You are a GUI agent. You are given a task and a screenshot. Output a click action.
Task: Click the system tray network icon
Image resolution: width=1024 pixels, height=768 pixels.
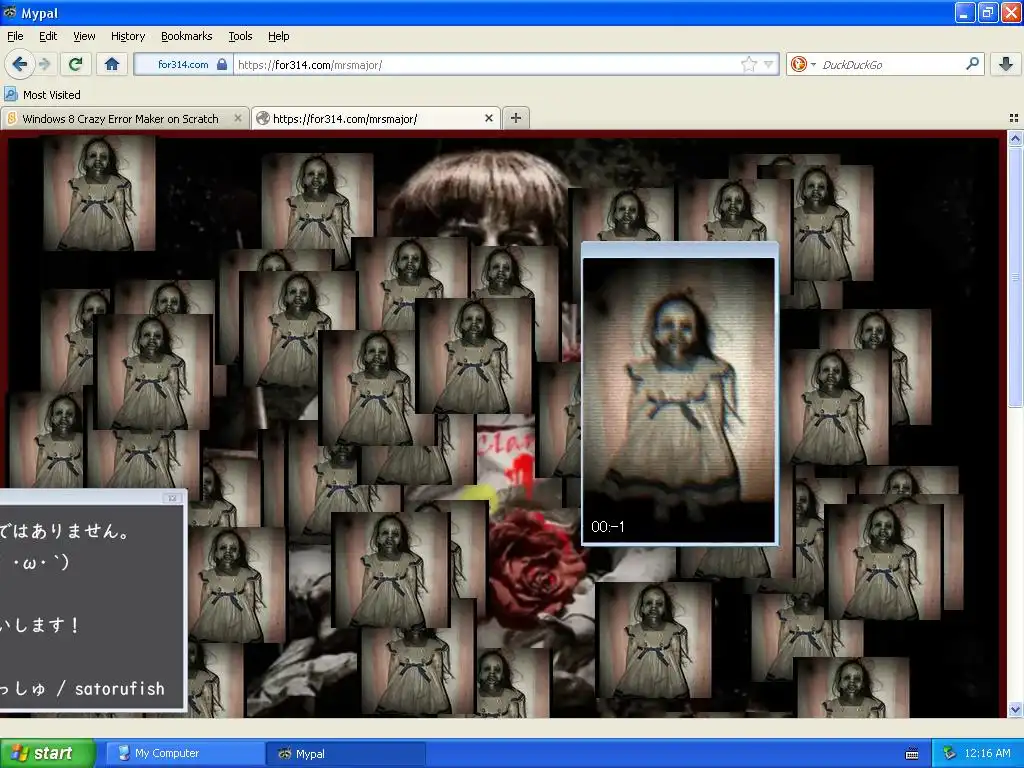(949, 753)
